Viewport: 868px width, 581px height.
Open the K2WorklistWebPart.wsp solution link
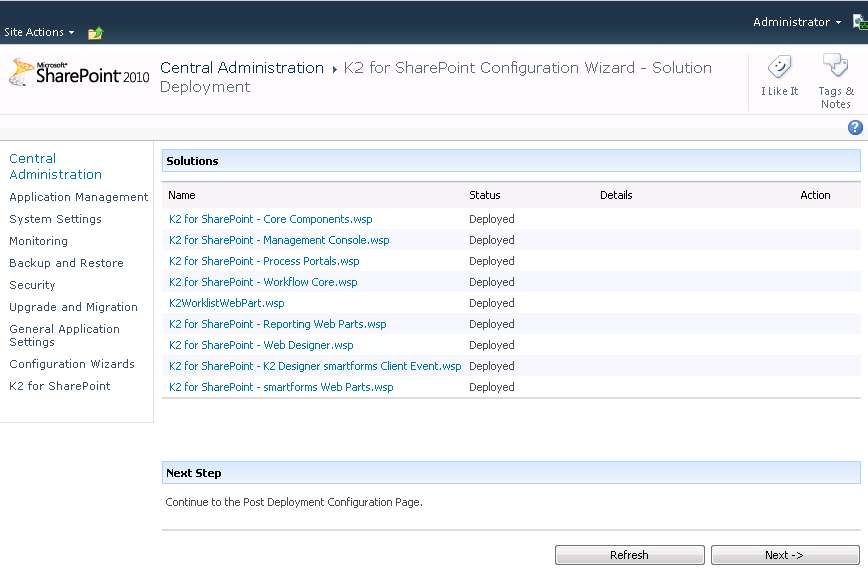[x=226, y=303]
